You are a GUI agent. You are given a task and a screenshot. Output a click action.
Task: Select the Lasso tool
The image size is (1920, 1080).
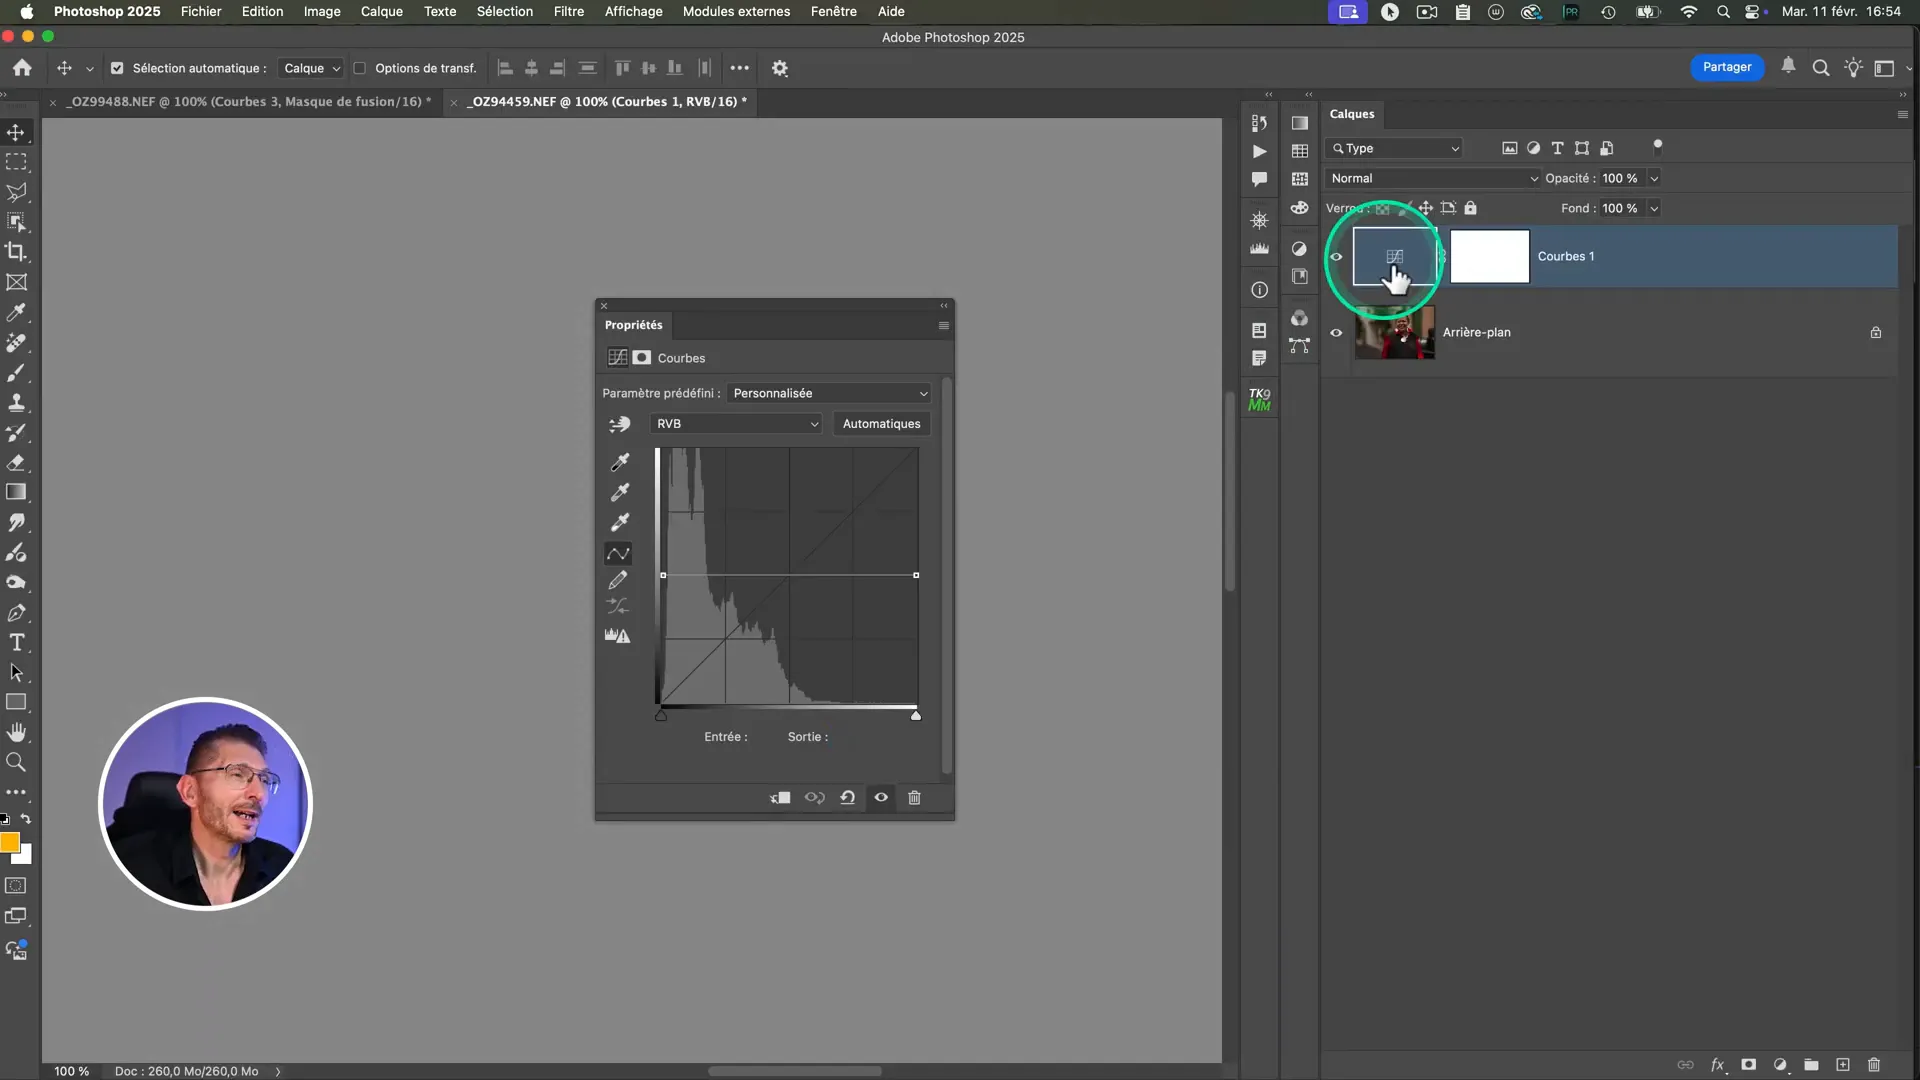(x=16, y=192)
